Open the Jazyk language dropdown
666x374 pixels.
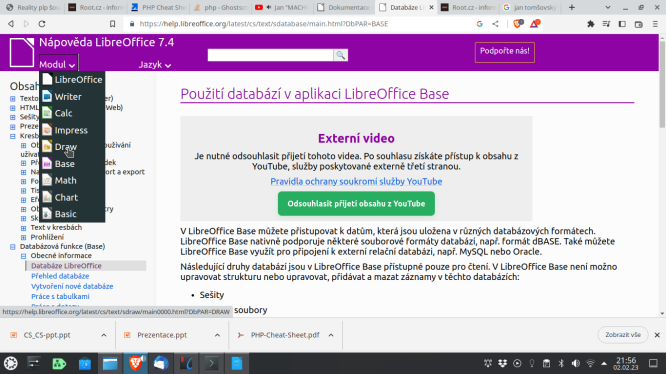pyautogui.click(x=155, y=65)
